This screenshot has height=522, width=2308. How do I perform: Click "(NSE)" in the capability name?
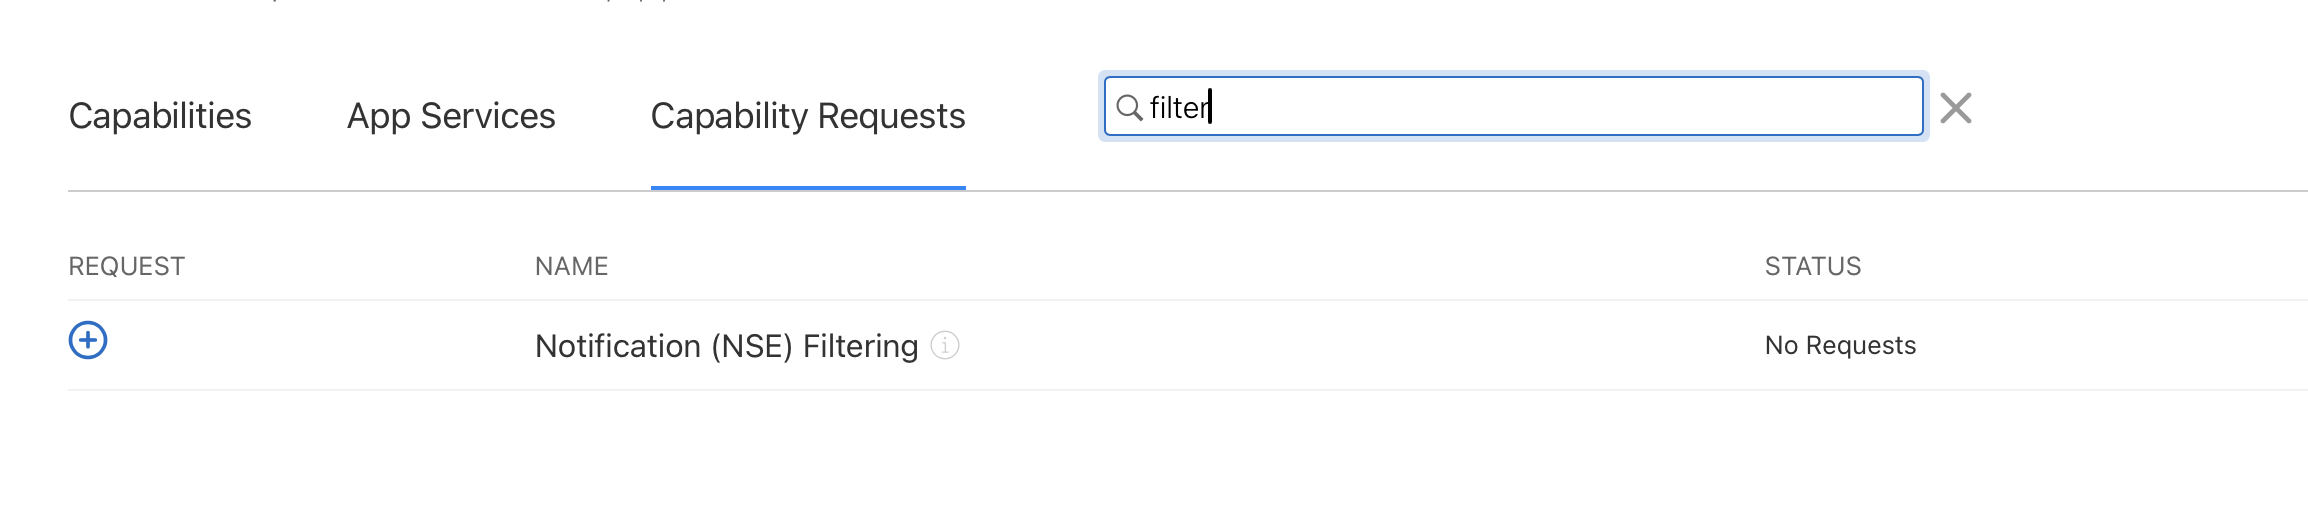(x=752, y=346)
